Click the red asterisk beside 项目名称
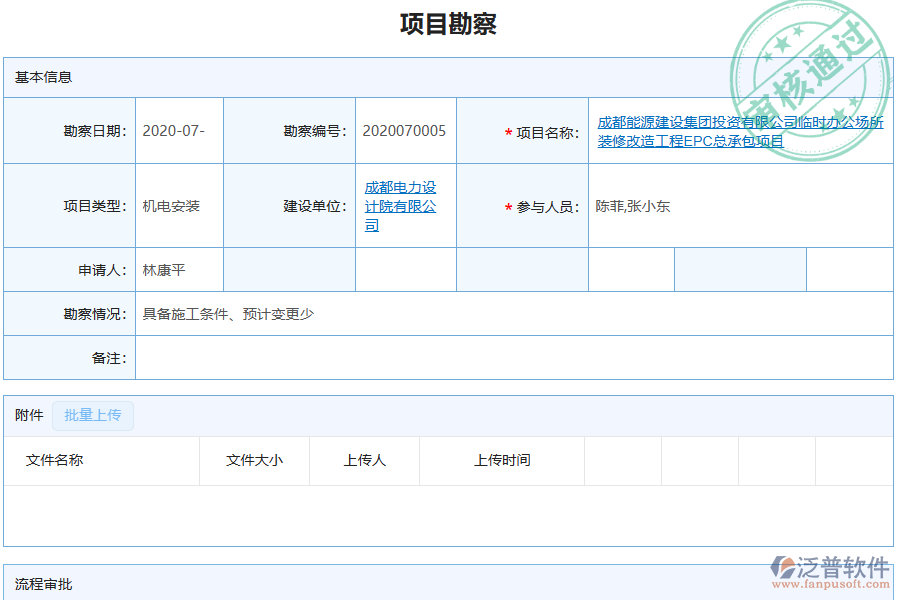 pyautogui.click(x=508, y=130)
